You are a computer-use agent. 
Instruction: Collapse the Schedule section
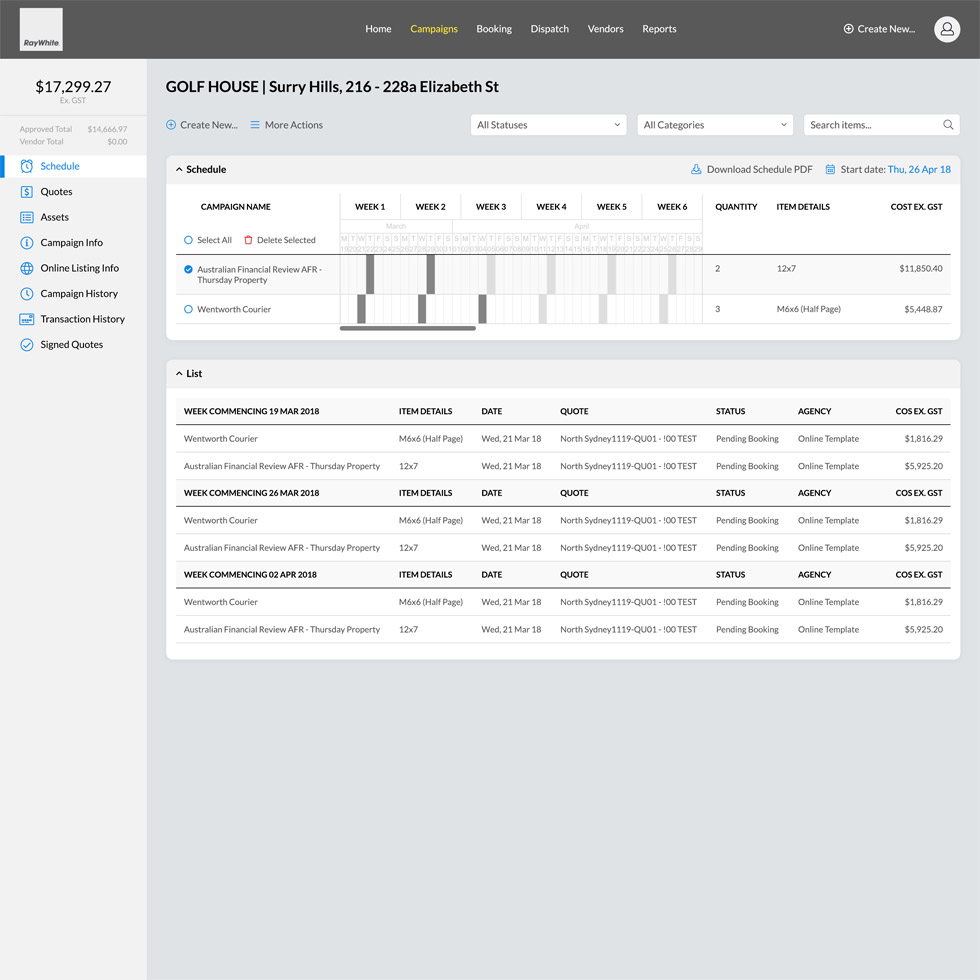tap(181, 169)
